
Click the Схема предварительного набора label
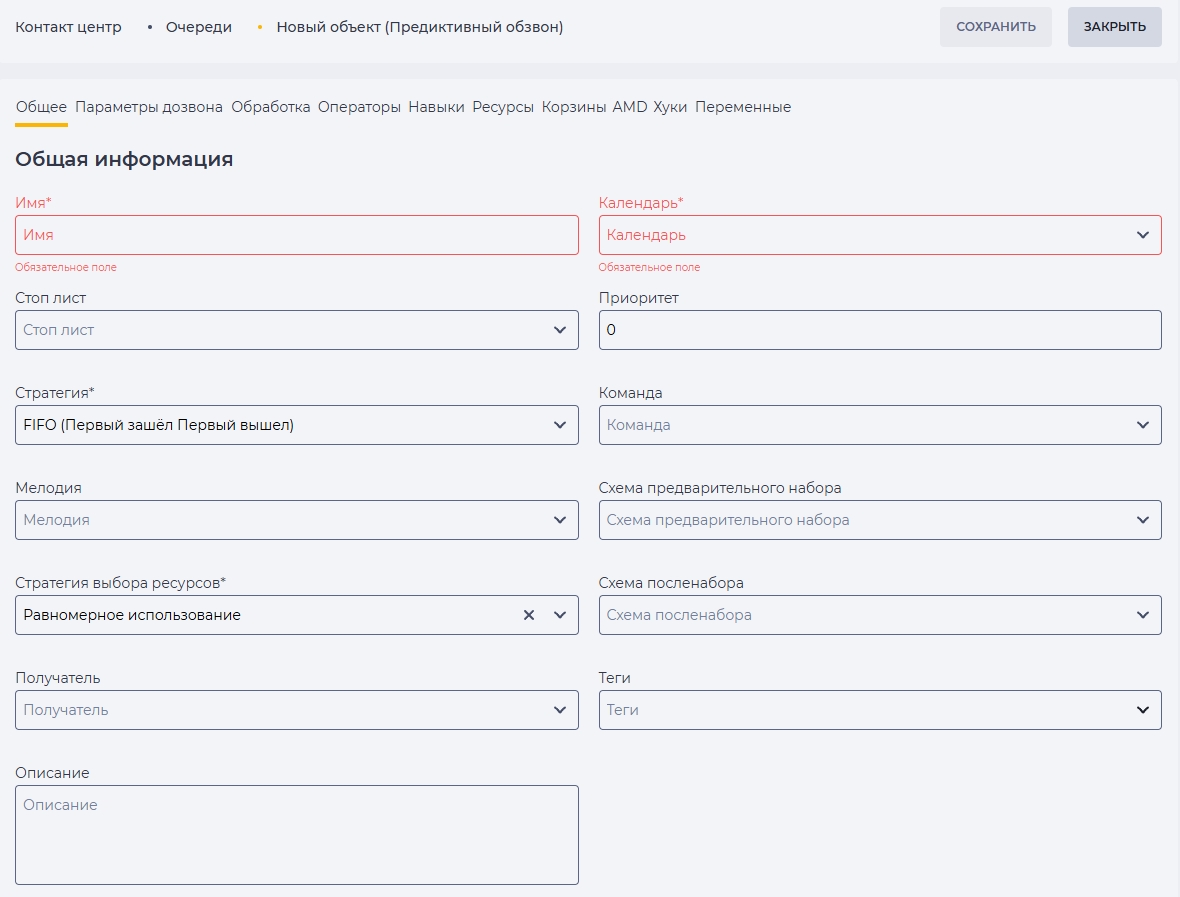tap(719, 488)
